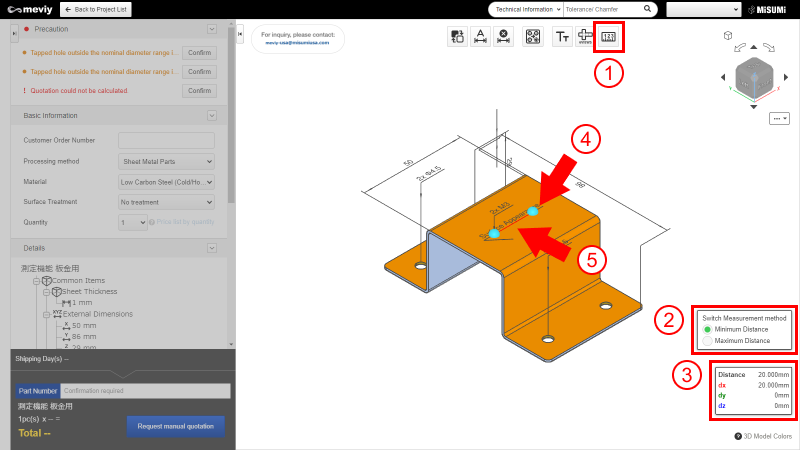Click the cross-shaped flat pattern tool

point(585,37)
